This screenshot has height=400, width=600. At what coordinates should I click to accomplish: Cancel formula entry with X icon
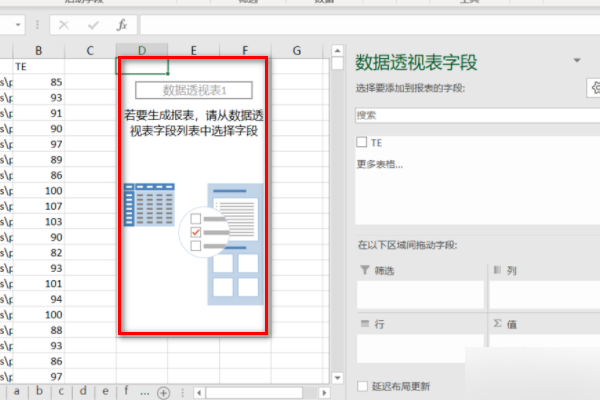pyautogui.click(x=64, y=25)
